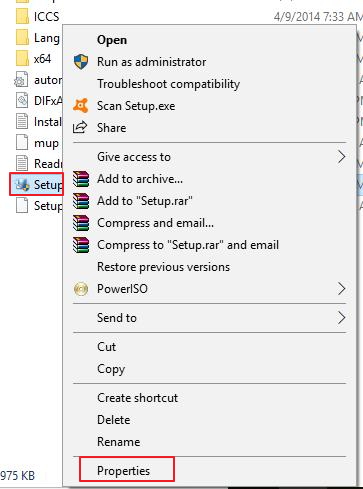Select the Instal text file icon
363x489 pixels.
tap(22, 122)
